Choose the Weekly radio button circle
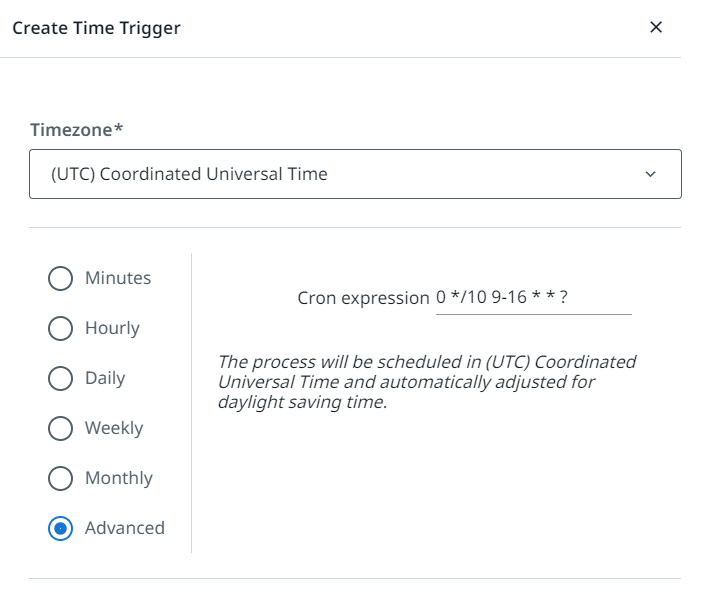 [60, 428]
